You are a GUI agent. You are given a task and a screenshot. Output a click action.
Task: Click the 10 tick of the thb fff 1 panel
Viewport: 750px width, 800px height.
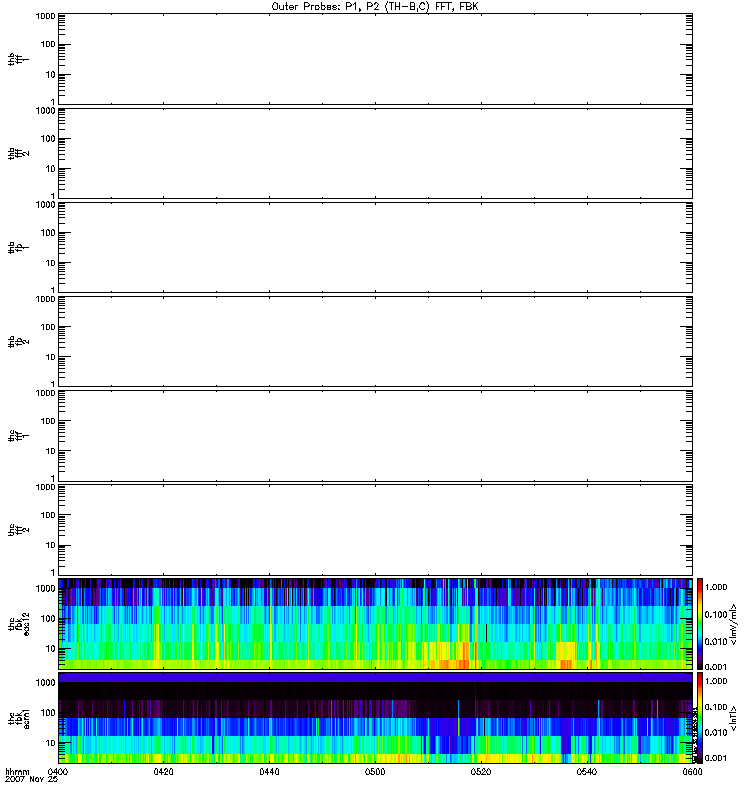point(51,74)
